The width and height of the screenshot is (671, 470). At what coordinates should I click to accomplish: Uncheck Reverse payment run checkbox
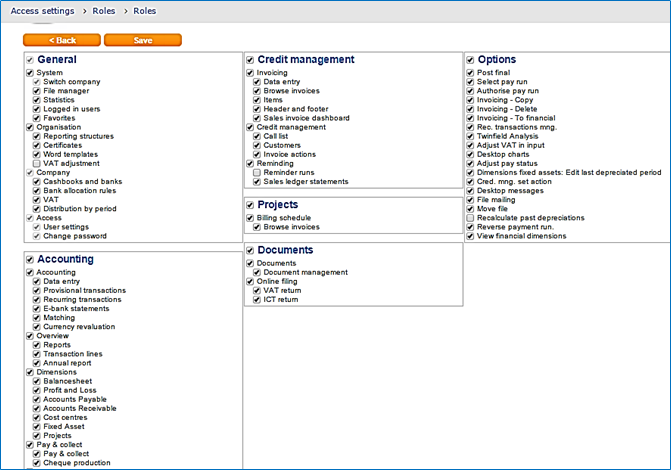point(470,227)
